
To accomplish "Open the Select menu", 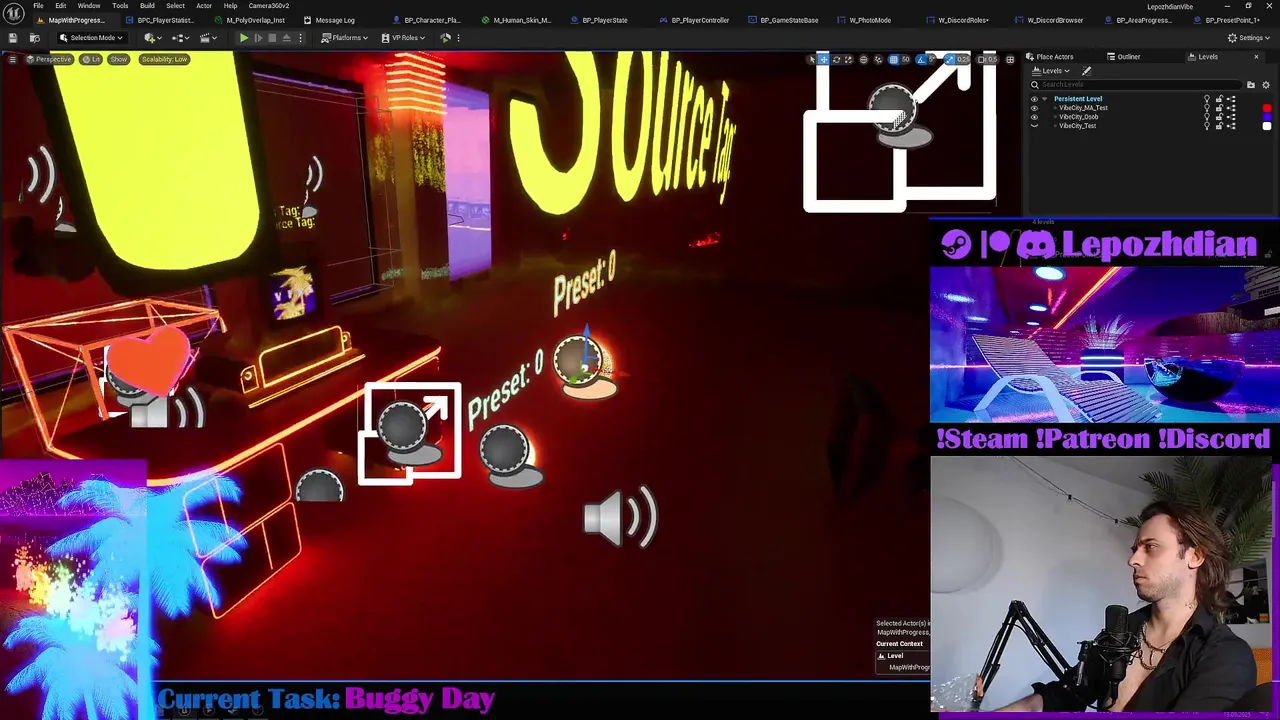I will pos(175,6).
